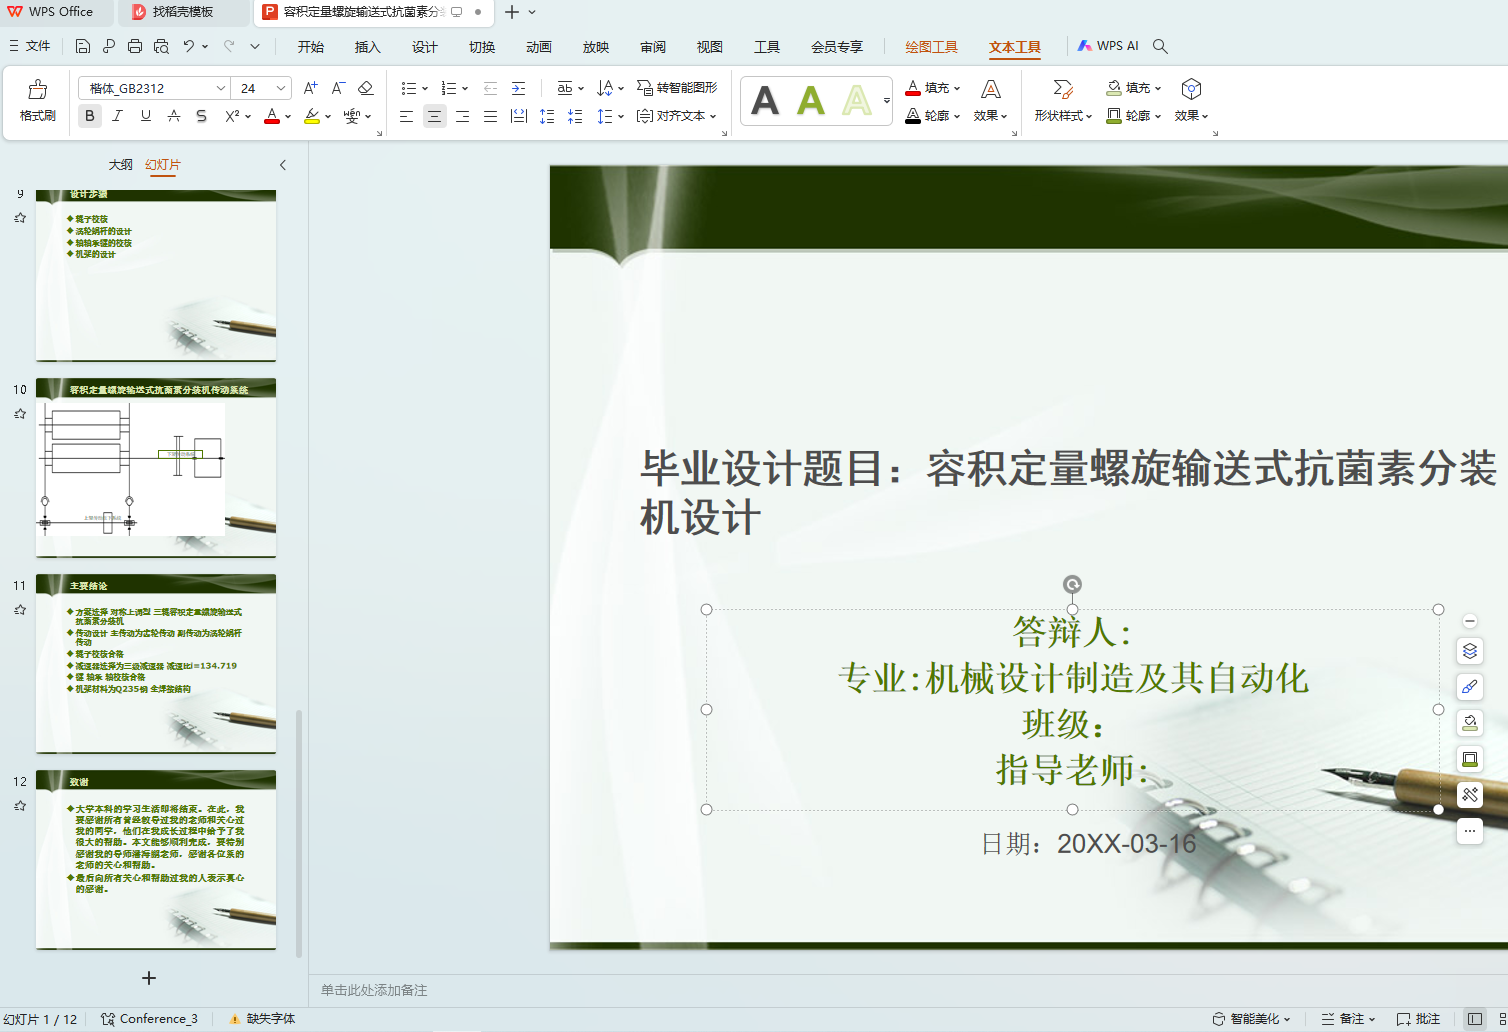Decrease font size with the A- icon
Viewport: 1508px width, 1032px height.
pos(338,88)
